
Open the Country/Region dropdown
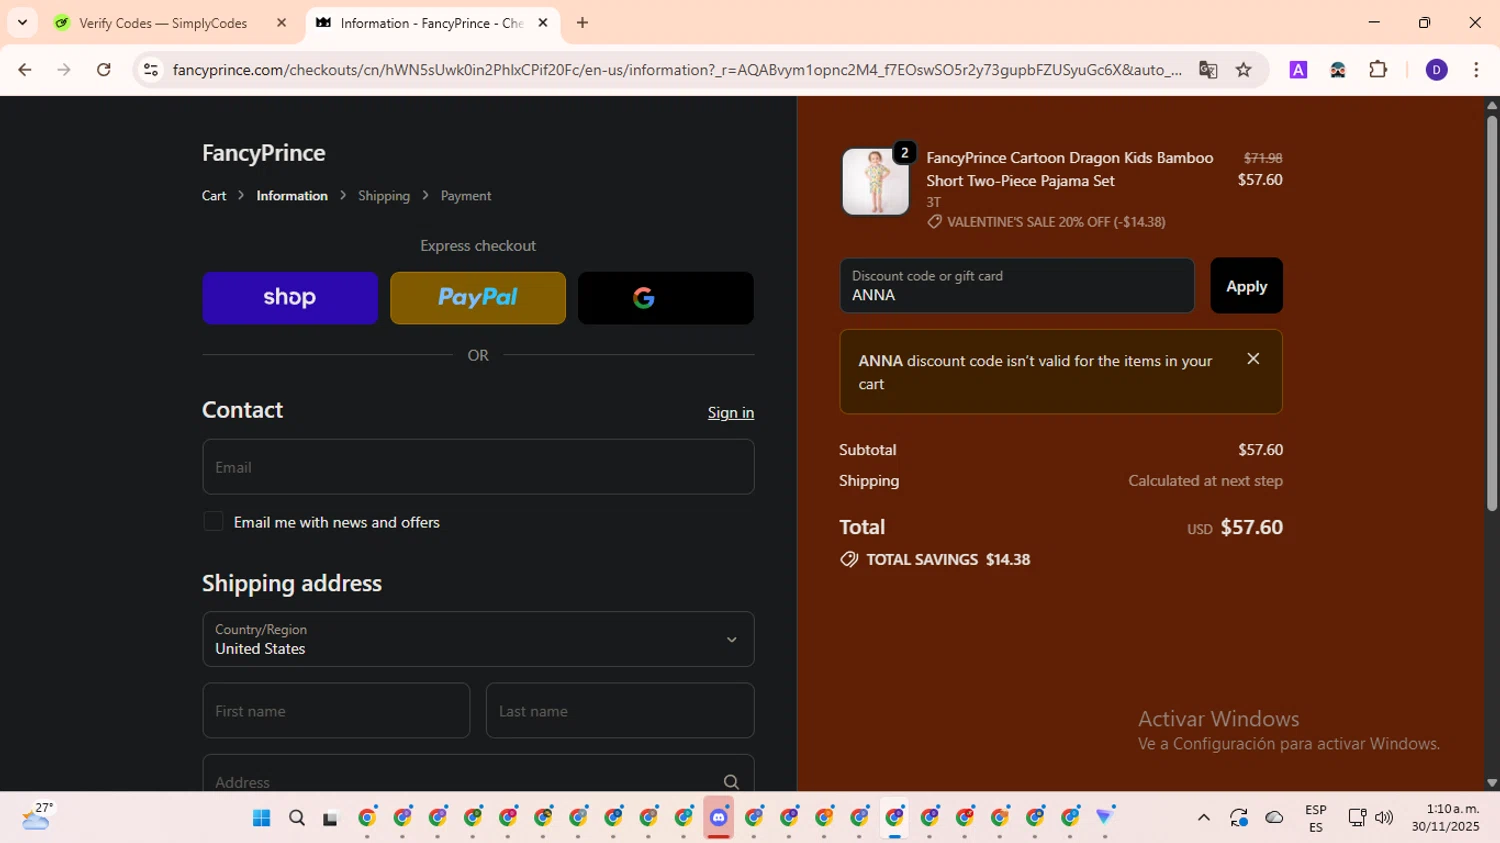point(478,639)
